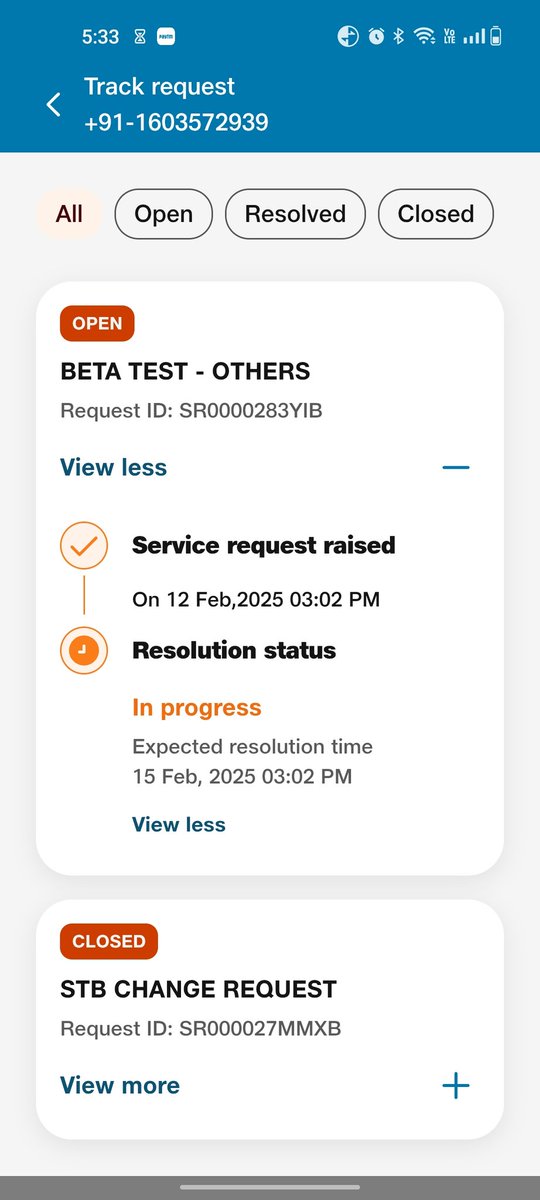Expand STB request with the plus icon
The width and height of the screenshot is (540, 1200).
[x=456, y=1085]
